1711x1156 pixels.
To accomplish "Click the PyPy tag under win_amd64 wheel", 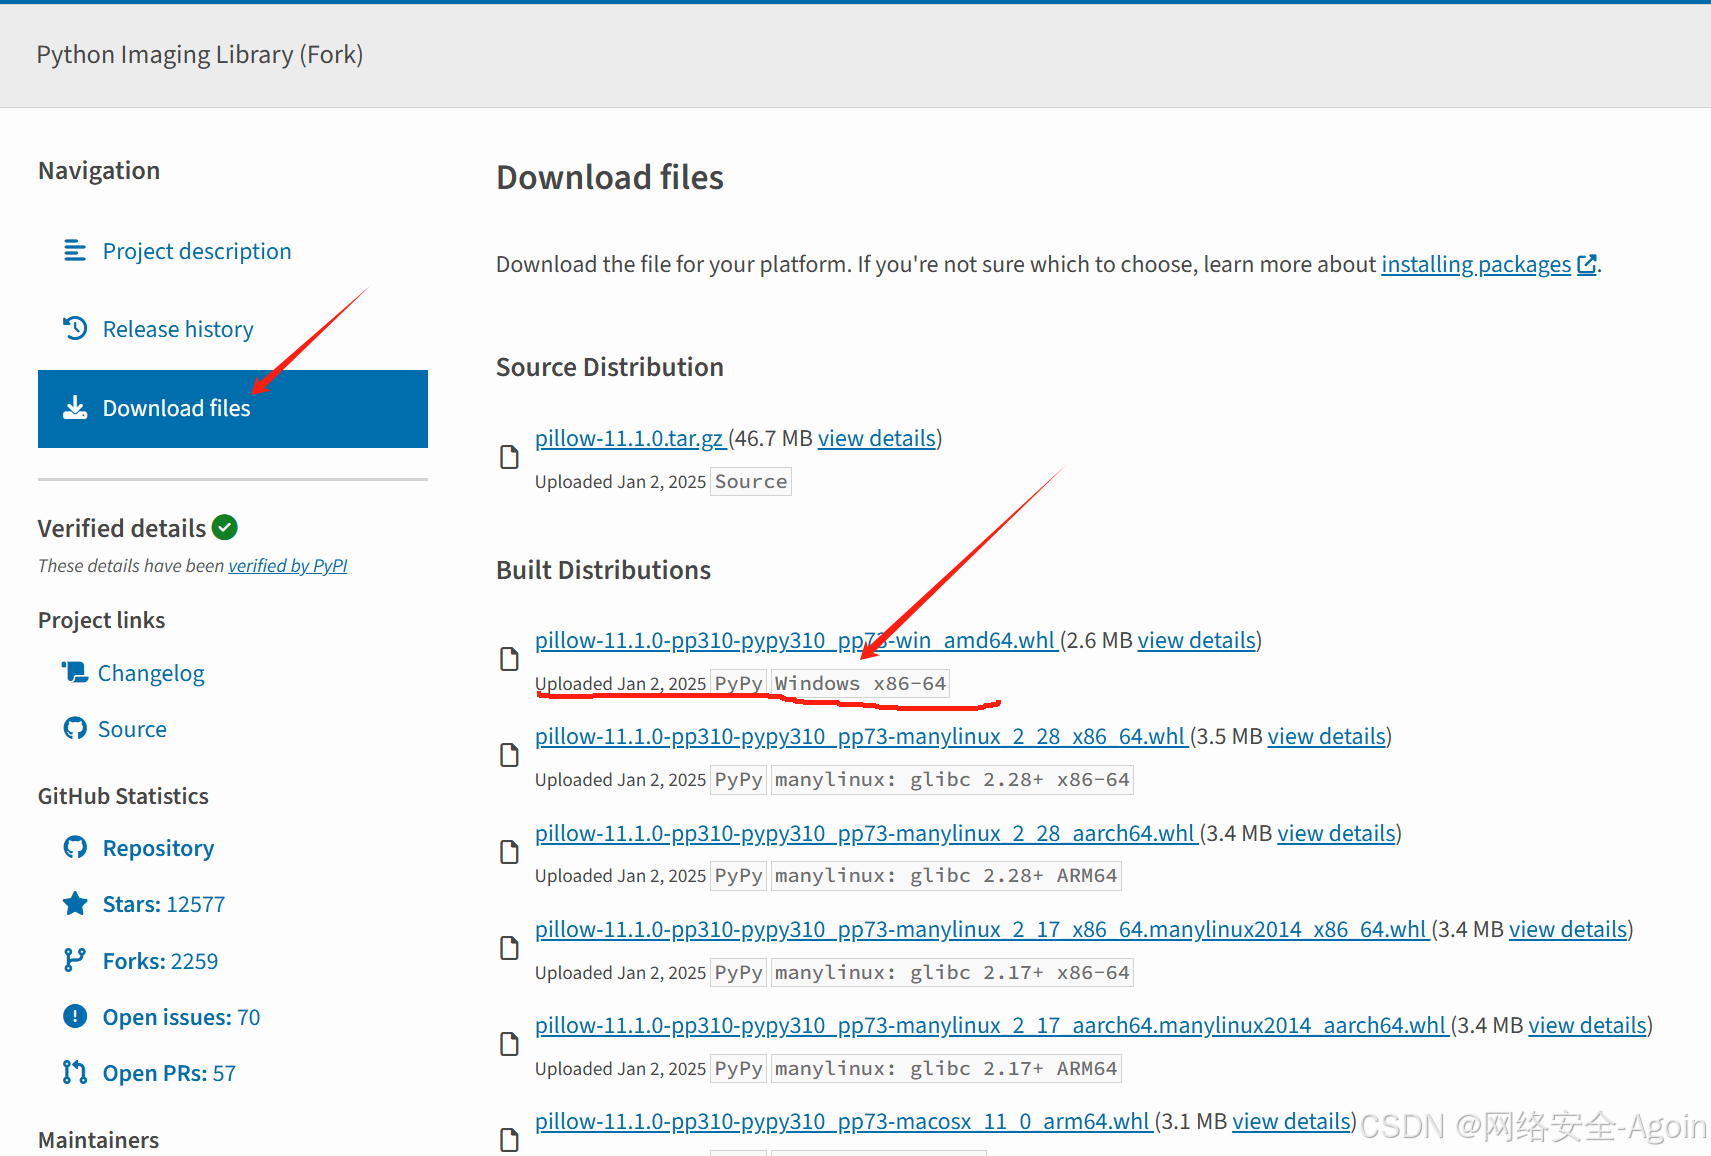I will point(739,684).
